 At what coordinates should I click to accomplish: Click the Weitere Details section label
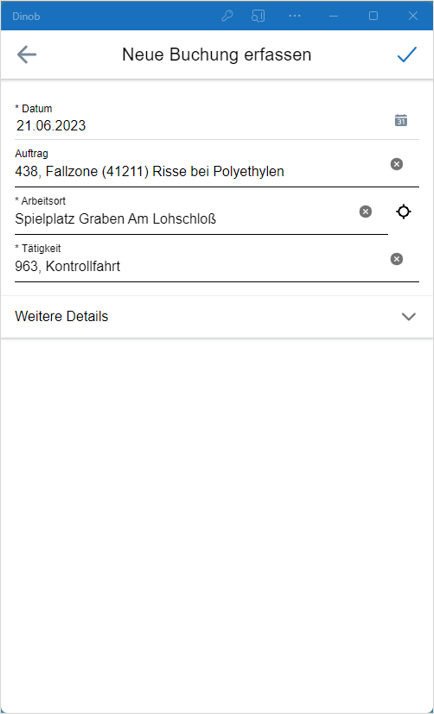tap(61, 316)
